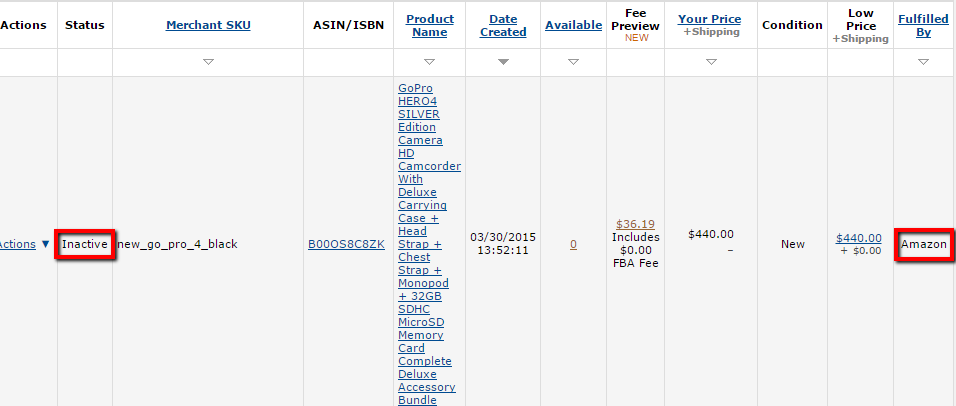Sort by Your Price column header
Screen dimensions: 956x406
click(x=710, y=19)
